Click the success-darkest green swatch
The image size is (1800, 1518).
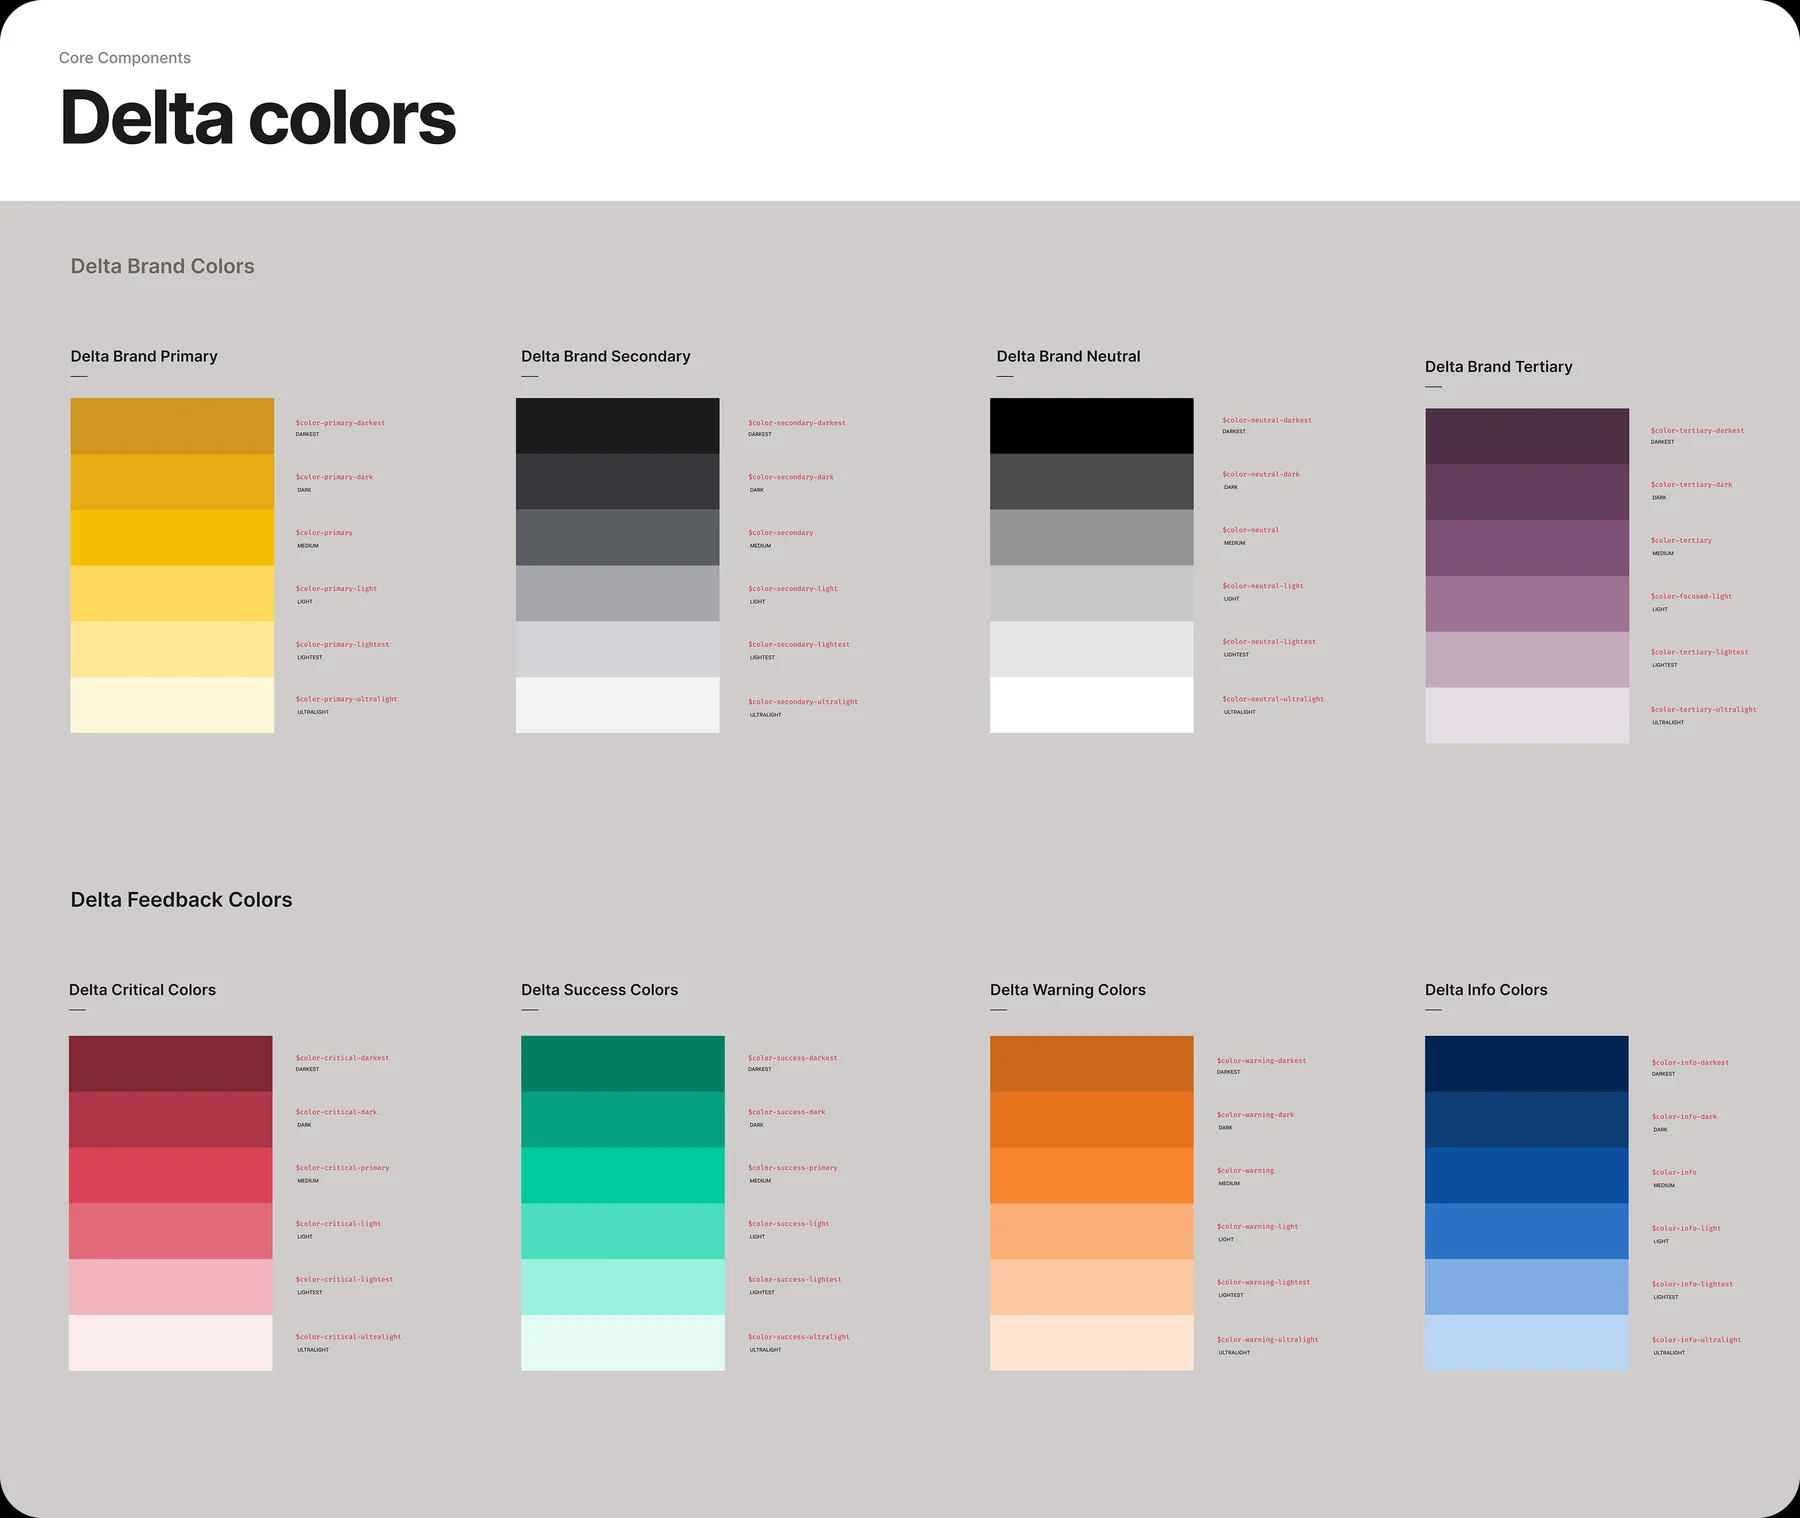point(622,1063)
